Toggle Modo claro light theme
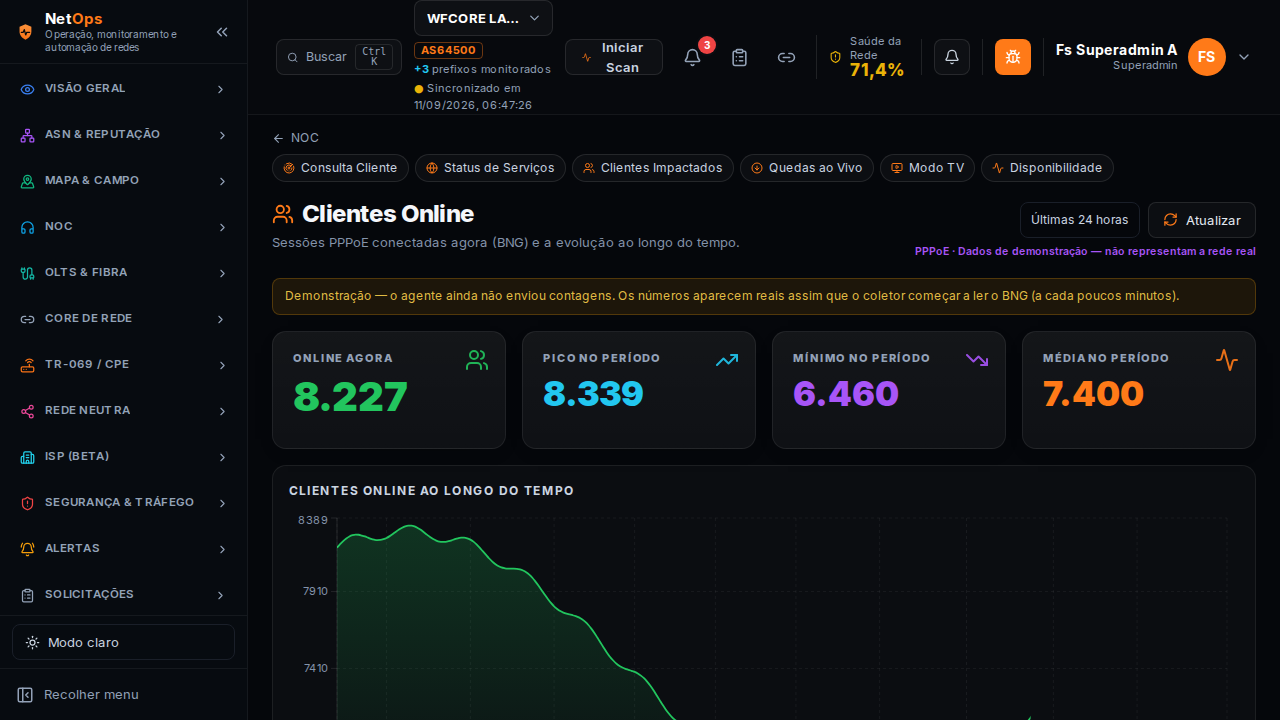 (123, 642)
